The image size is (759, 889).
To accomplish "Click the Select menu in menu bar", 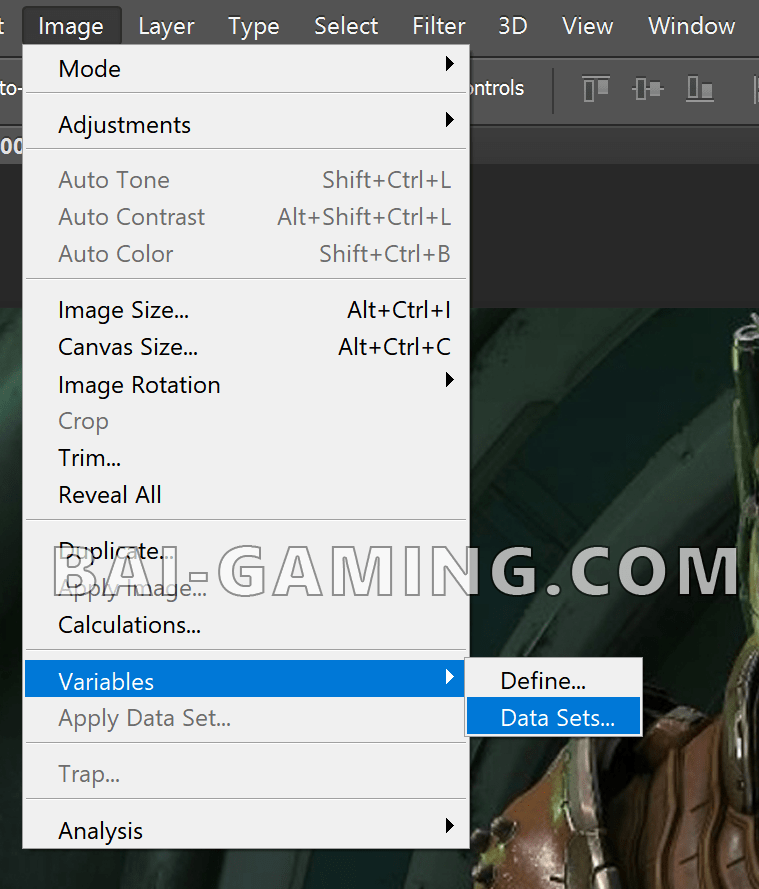I will pos(346,26).
